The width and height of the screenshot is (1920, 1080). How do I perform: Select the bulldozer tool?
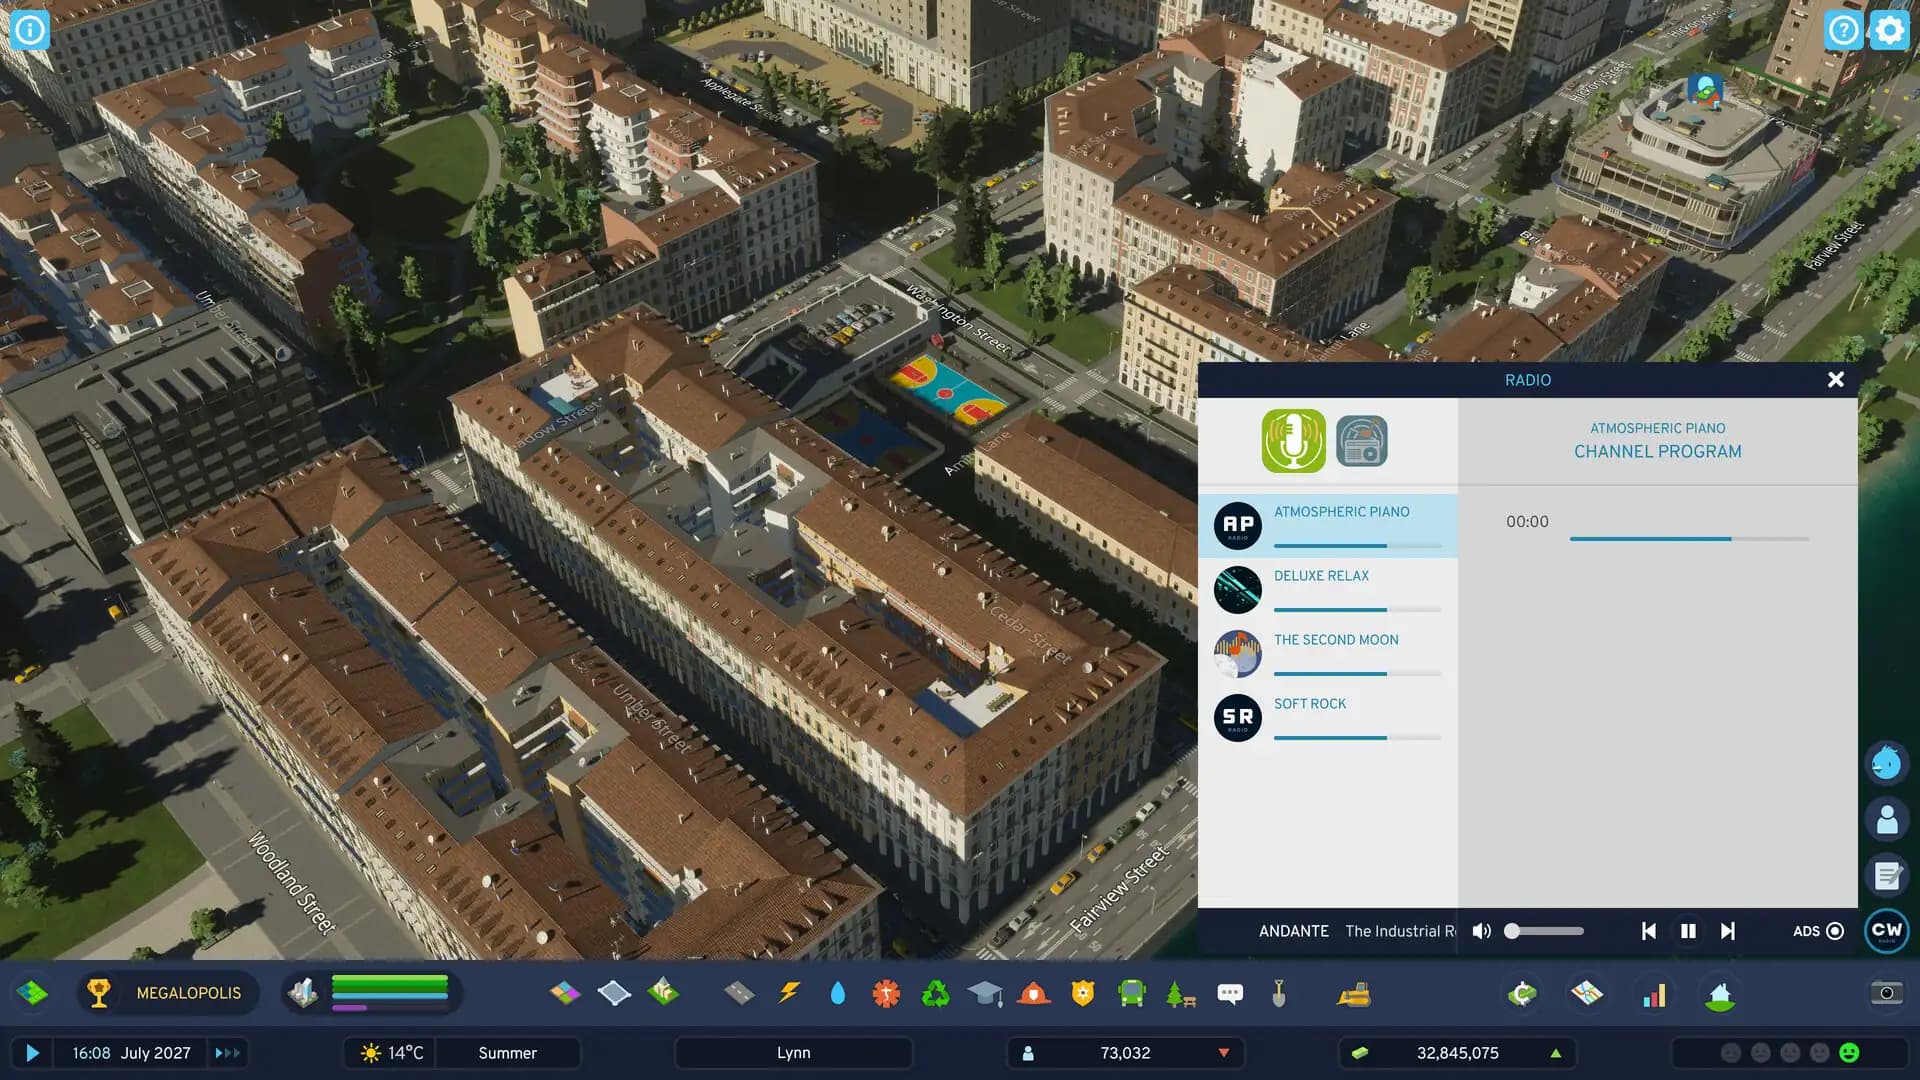1355,993
